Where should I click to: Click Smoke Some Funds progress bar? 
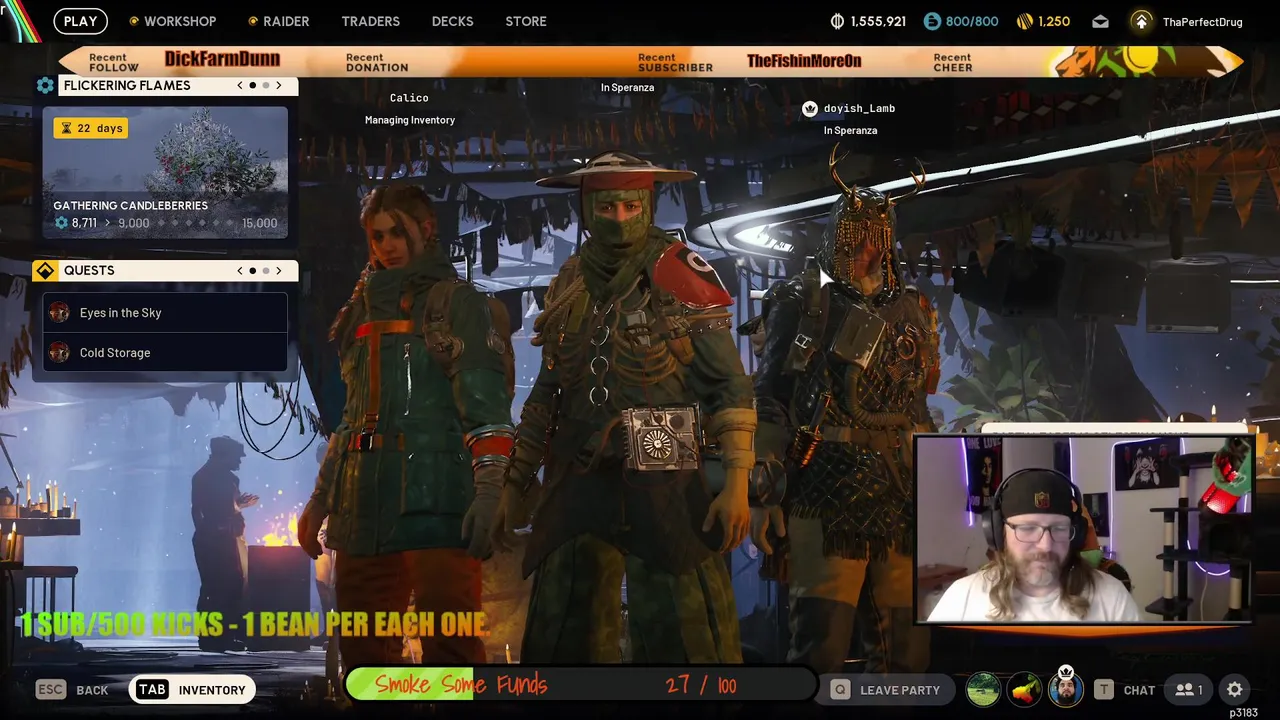pos(581,685)
